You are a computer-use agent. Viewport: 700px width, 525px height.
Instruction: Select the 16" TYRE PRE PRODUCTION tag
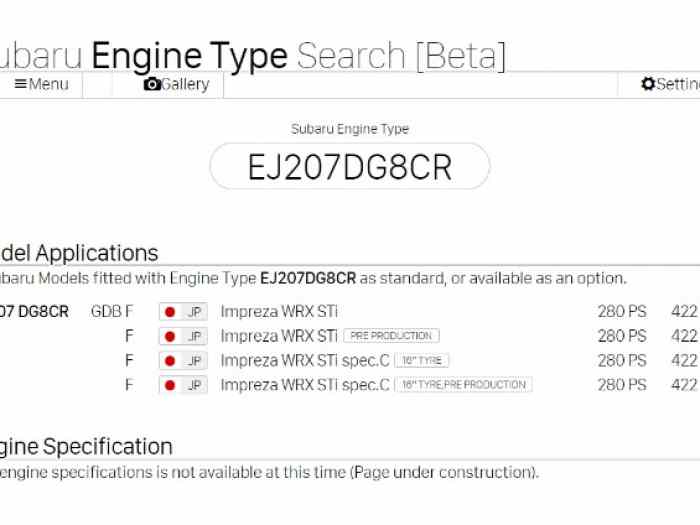click(x=464, y=384)
